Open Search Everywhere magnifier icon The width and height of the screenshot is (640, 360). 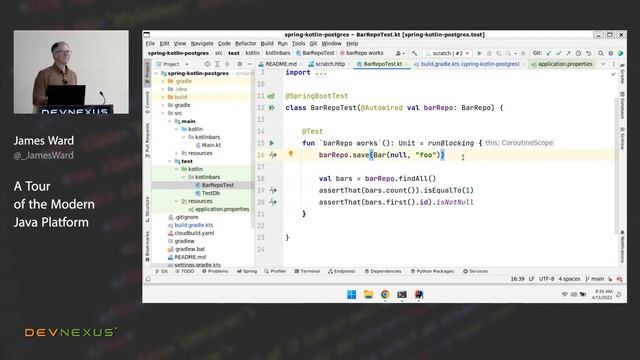point(601,53)
